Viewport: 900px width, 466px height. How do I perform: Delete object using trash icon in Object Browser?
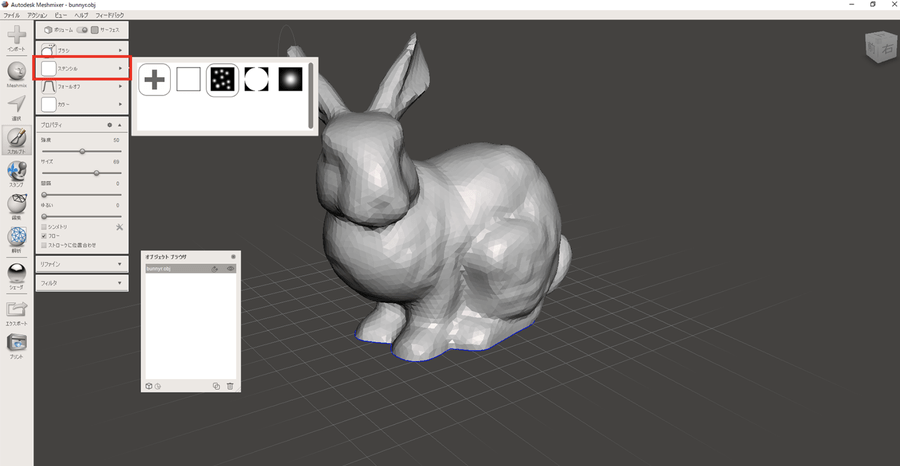click(x=230, y=386)
